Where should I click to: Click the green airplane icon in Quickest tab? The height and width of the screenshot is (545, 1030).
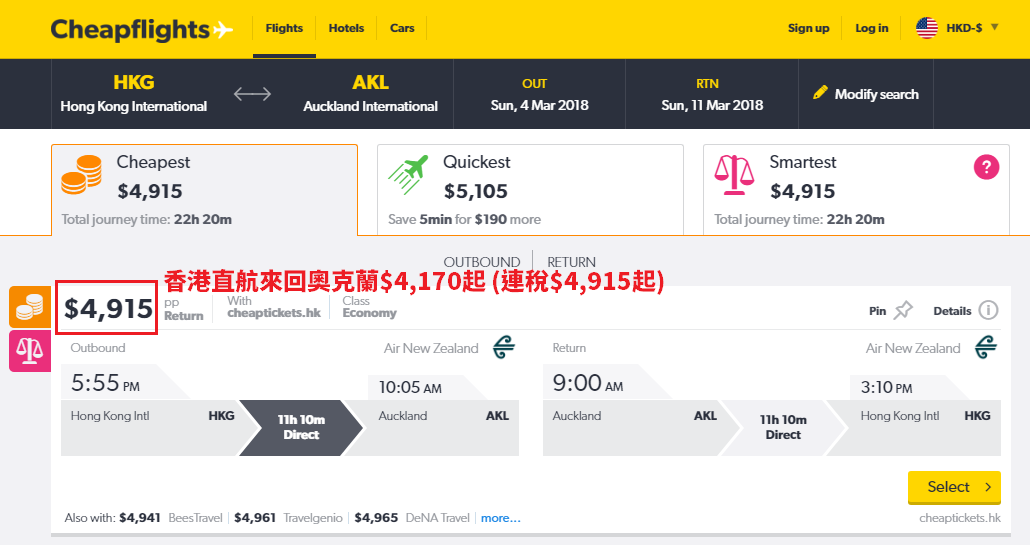408,175
